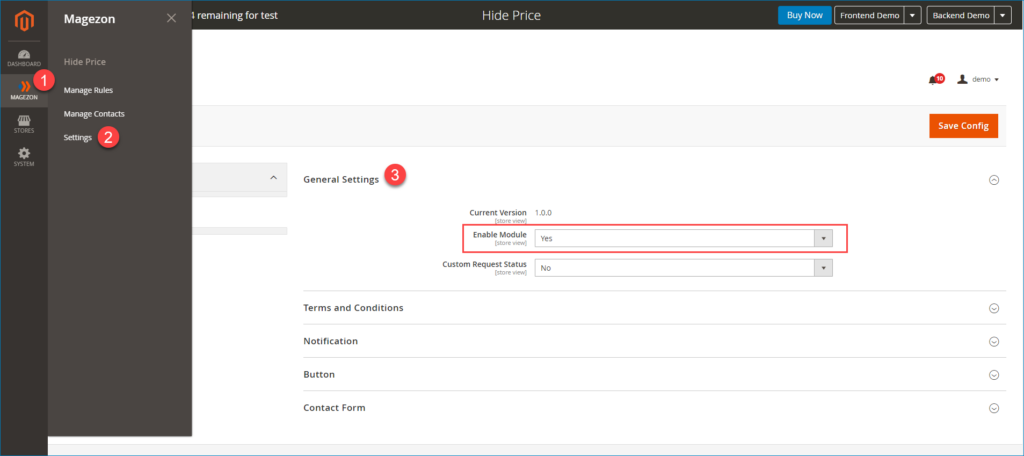Select Manage Rules menu item
1024x456 pixels.
88,90
